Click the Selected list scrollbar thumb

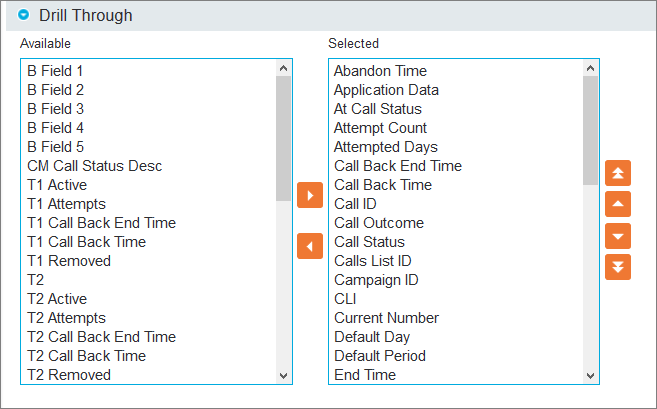[591, 130]
